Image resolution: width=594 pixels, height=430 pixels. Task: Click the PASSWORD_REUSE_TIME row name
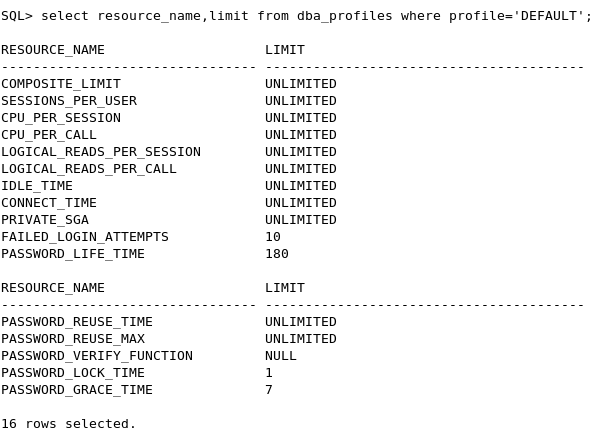(x=77, y=322)
